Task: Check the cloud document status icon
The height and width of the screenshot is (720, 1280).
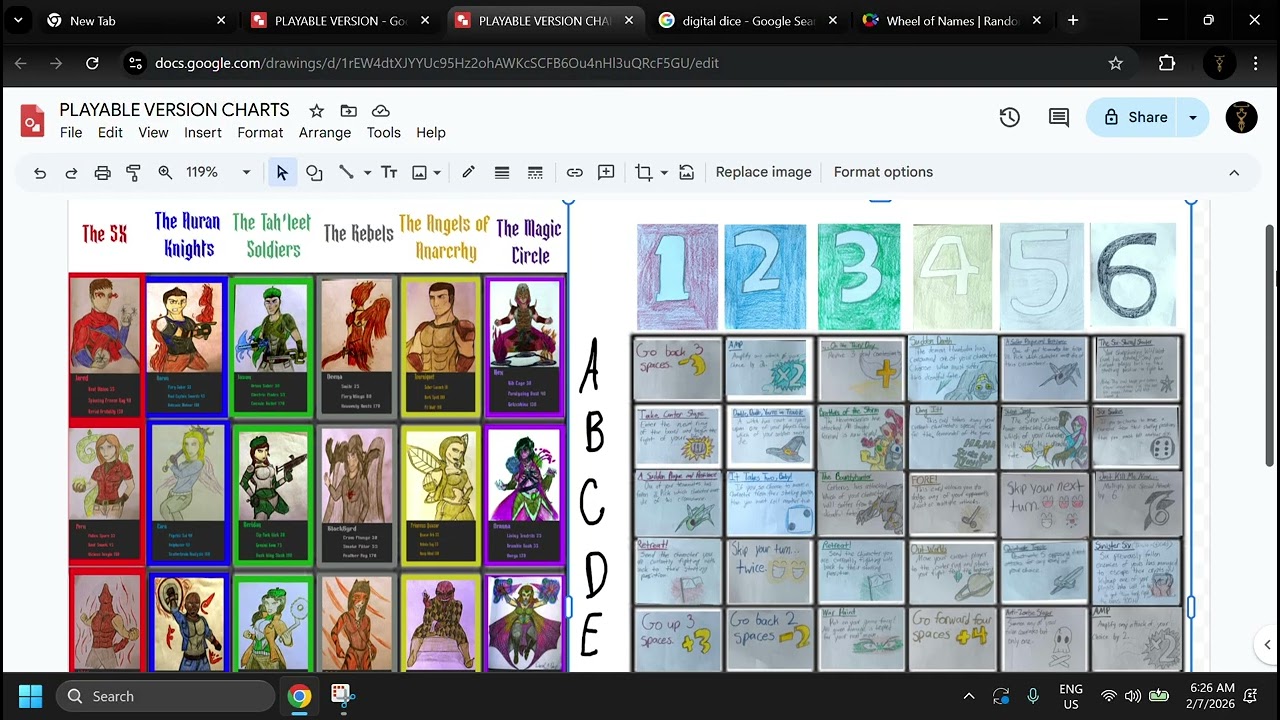Action: click(x=381, y=110)
